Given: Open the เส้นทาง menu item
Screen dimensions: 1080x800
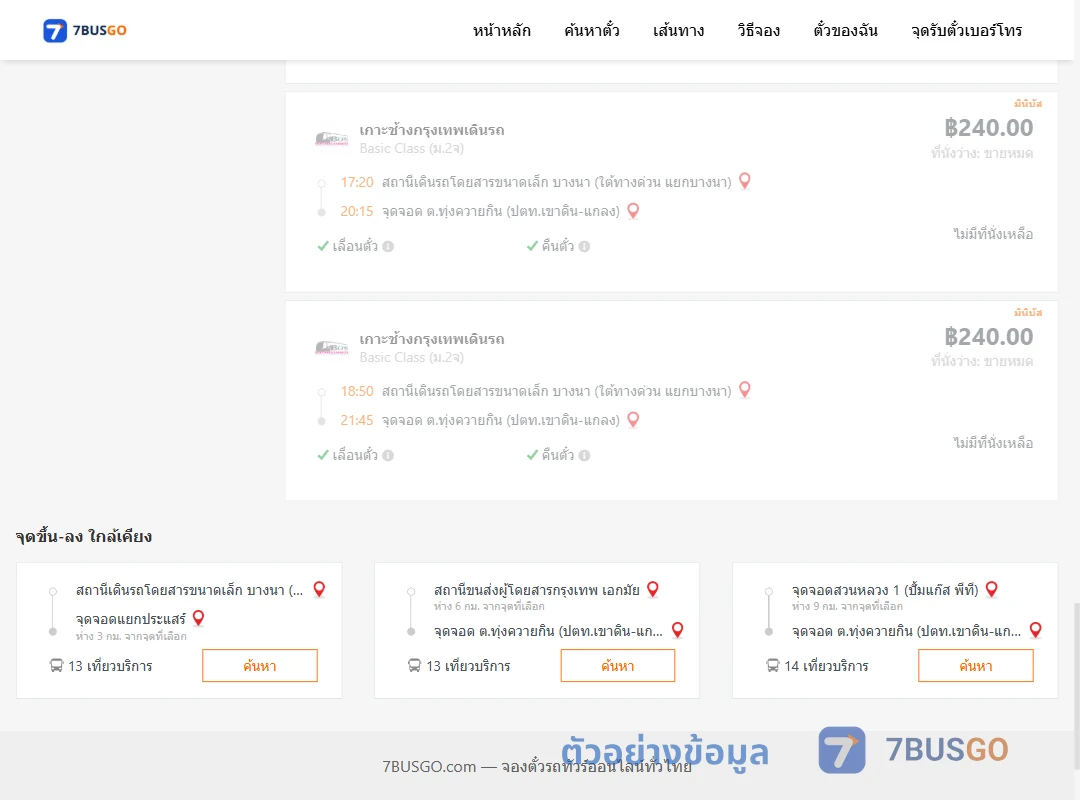Looking at the screenshot, I should 678,30.
